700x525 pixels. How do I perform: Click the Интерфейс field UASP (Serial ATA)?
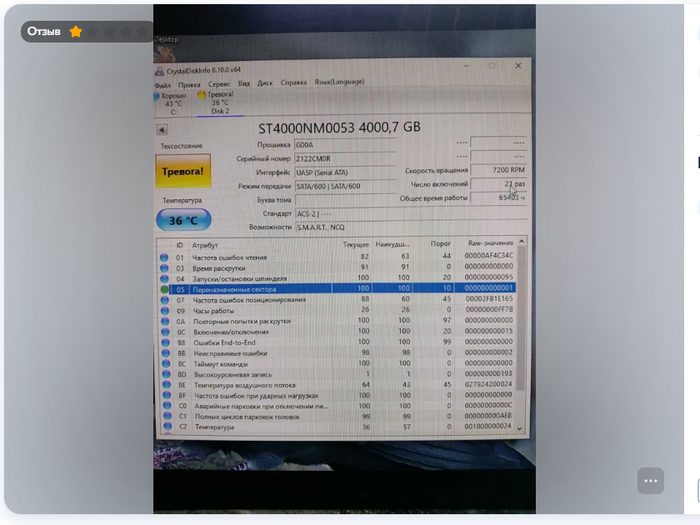(345, 172)
